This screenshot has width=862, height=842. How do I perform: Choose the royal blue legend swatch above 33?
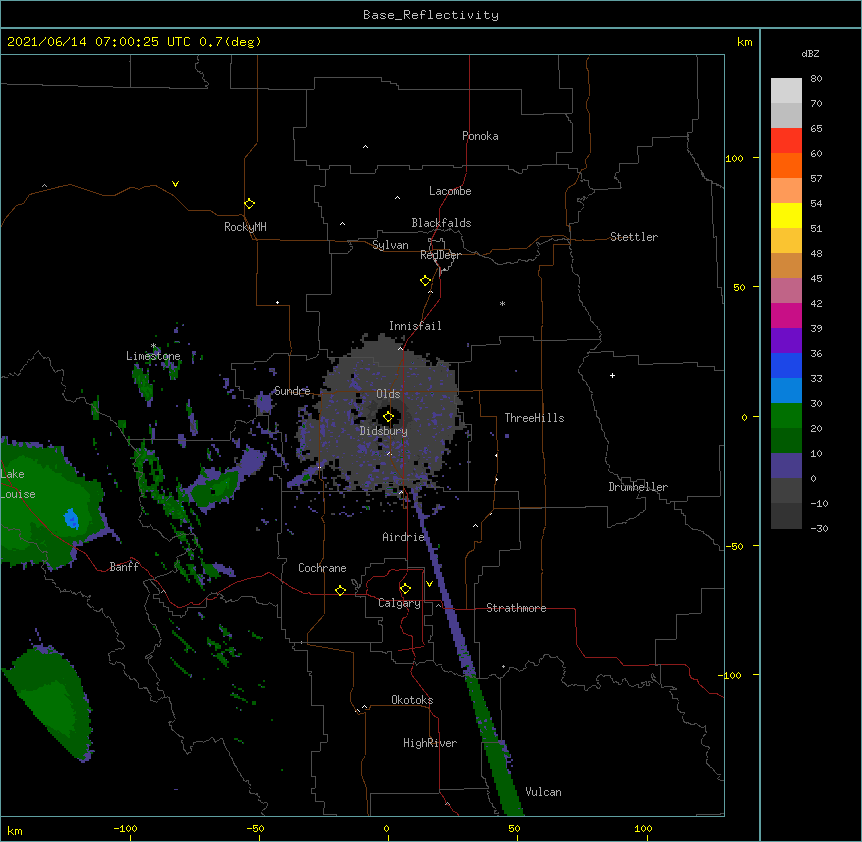786,365
